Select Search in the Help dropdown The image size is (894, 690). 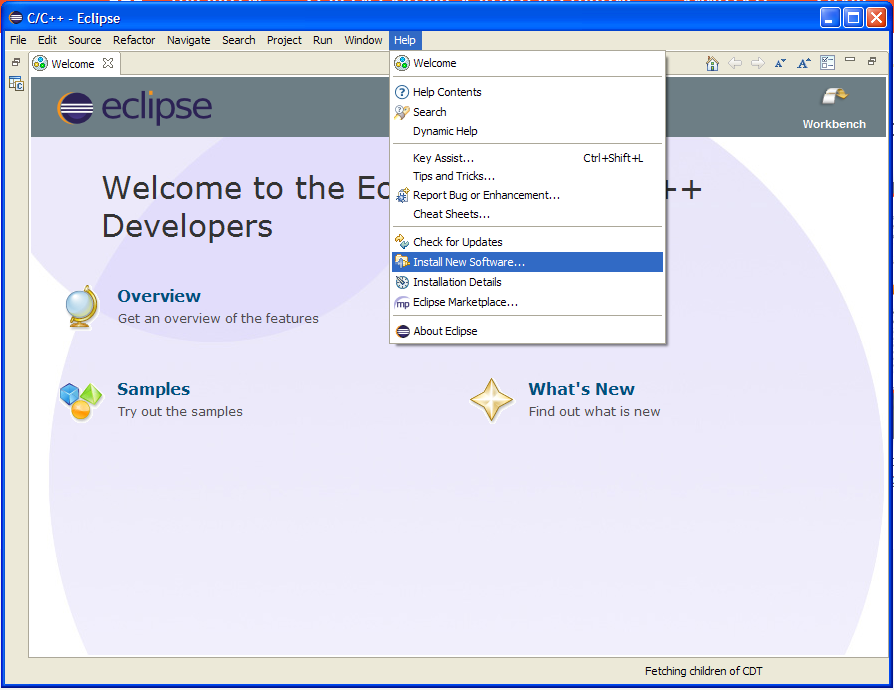coord(527,112)
